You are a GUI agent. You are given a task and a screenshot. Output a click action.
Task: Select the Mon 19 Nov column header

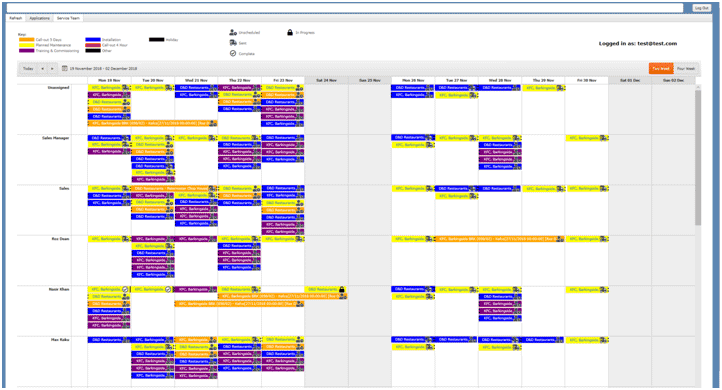tap(109, 80)
